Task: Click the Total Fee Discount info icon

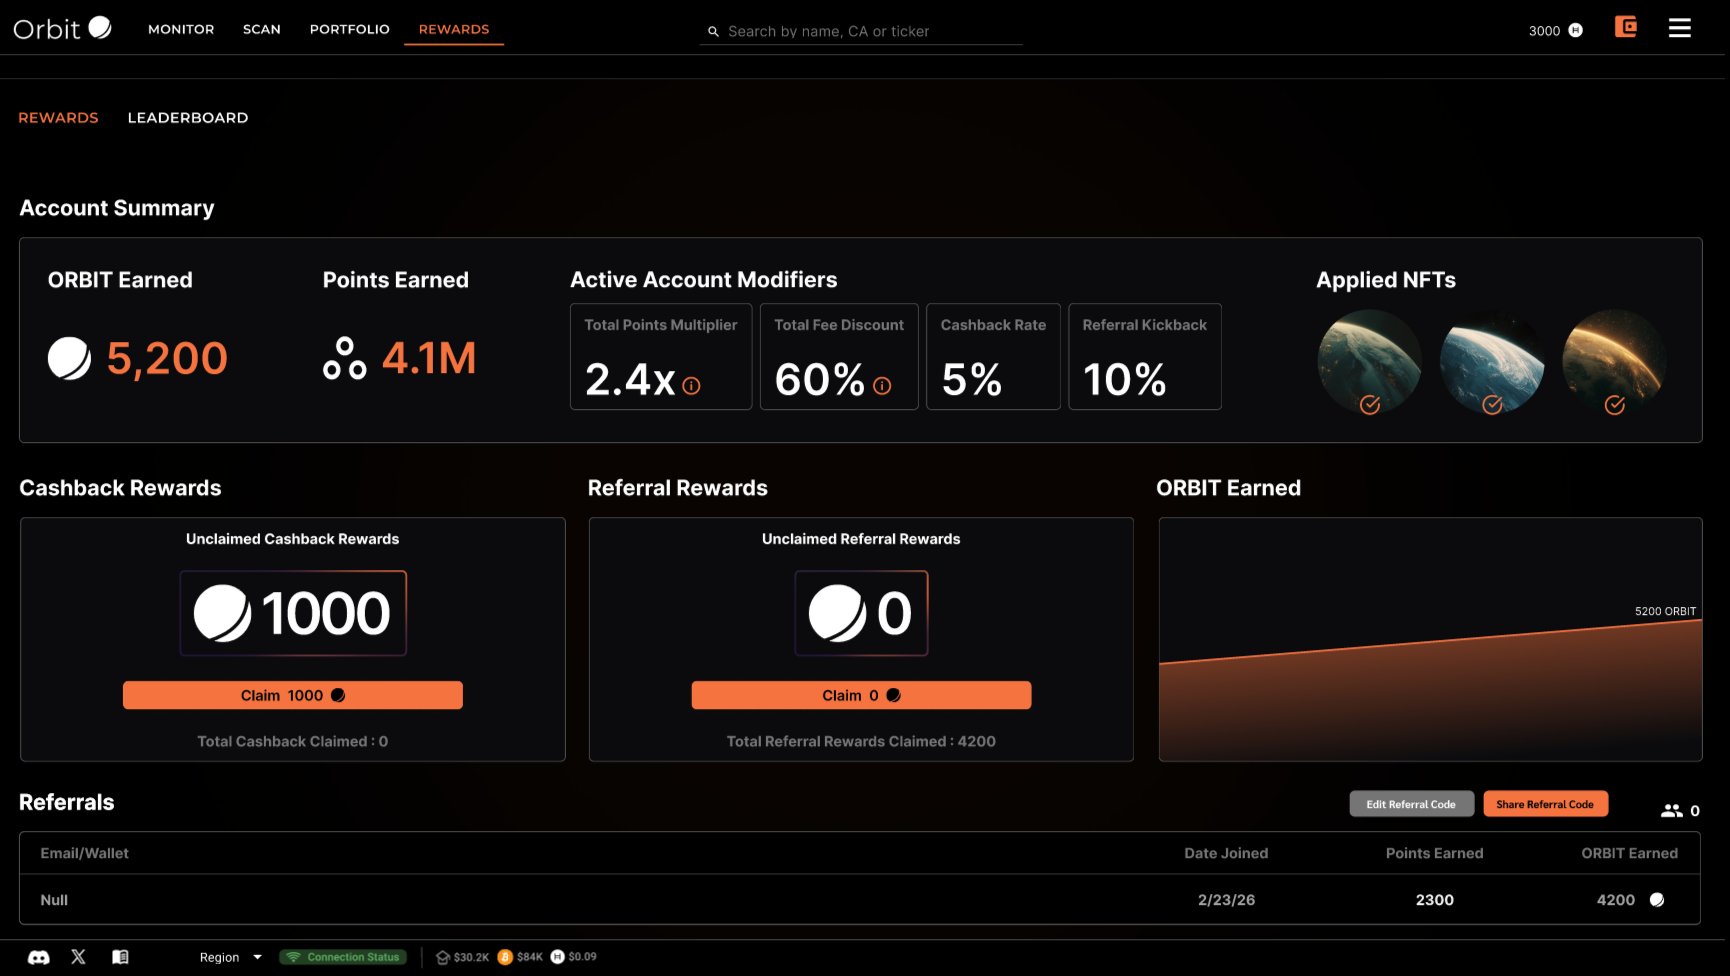Action: 881,386
